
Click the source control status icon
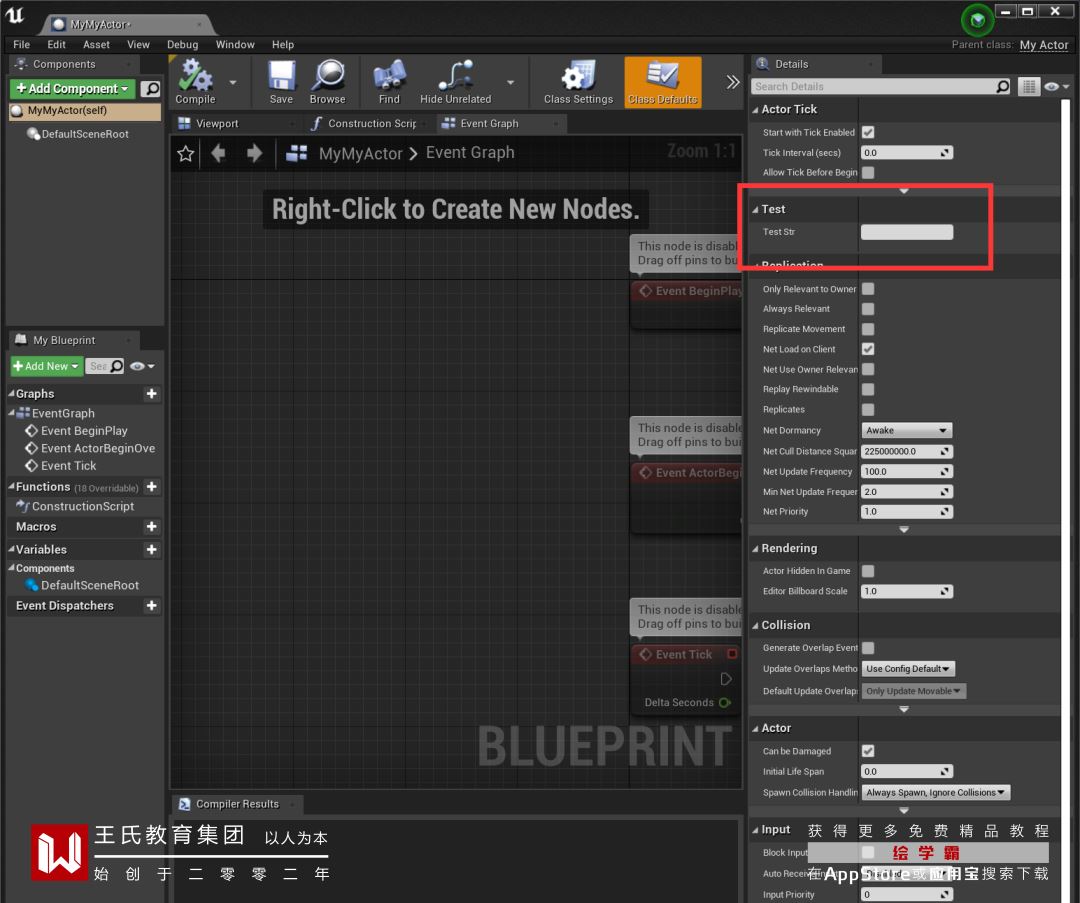[977, 20]
